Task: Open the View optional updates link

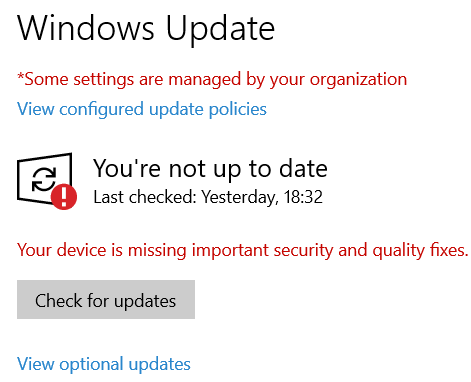Action: click(x=104, y=364)
